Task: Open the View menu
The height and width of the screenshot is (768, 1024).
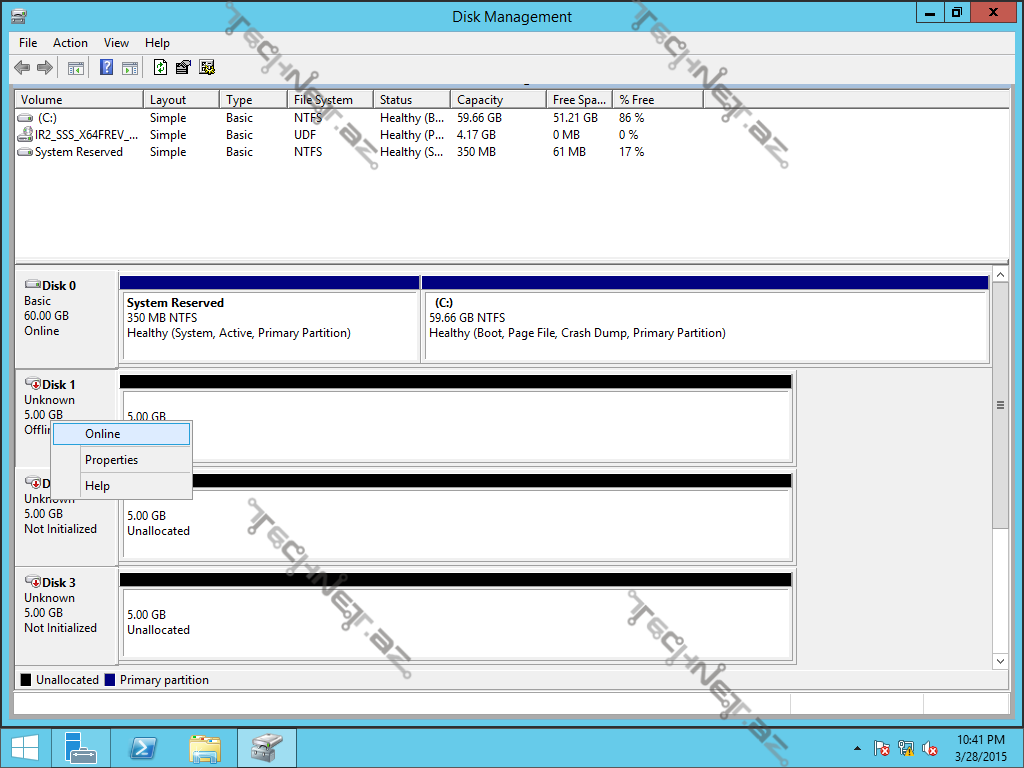Action: pyautogui.click(x=117, y=43)
